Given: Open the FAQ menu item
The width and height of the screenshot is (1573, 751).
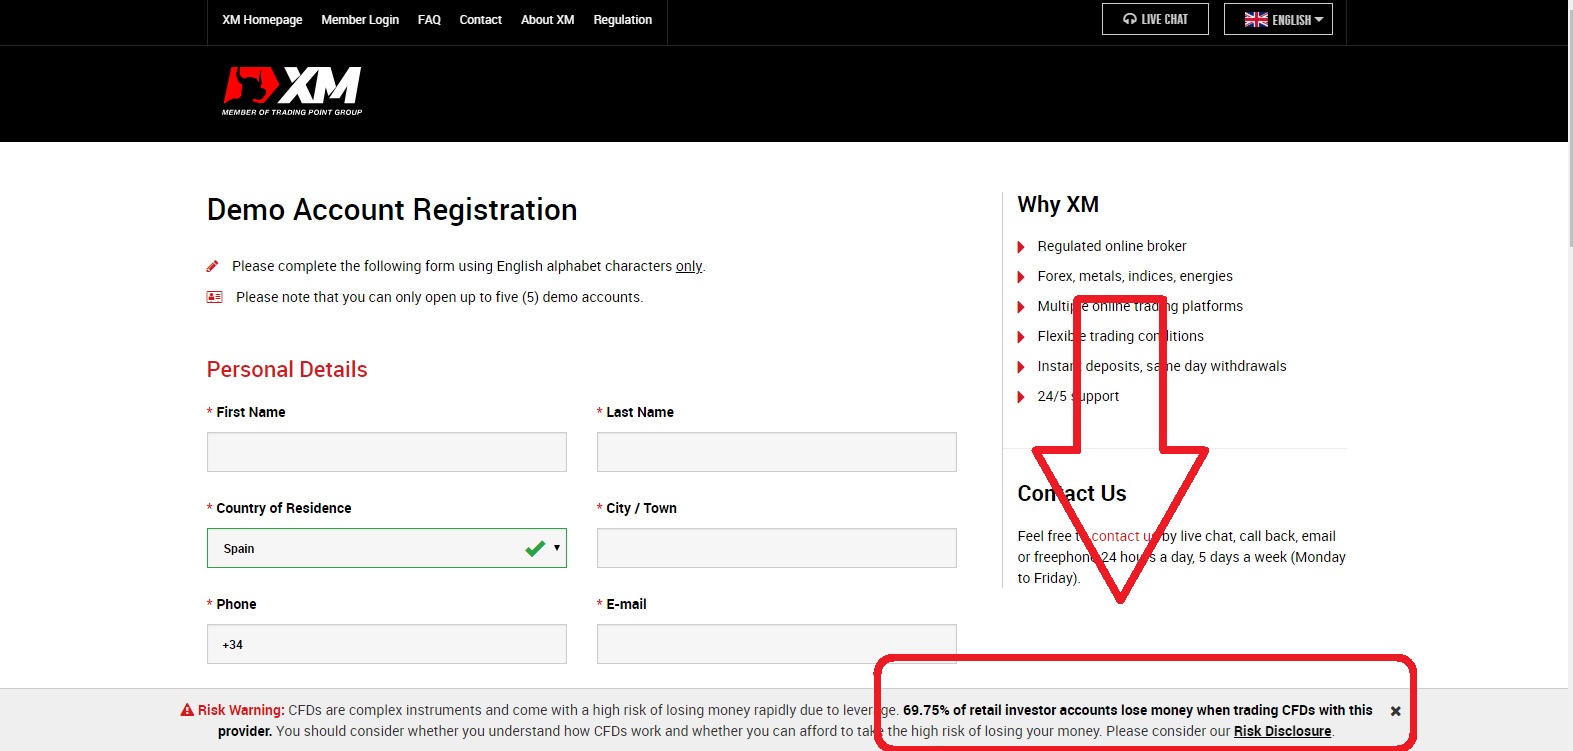Looking at the screenshot, I should point(429,20).
